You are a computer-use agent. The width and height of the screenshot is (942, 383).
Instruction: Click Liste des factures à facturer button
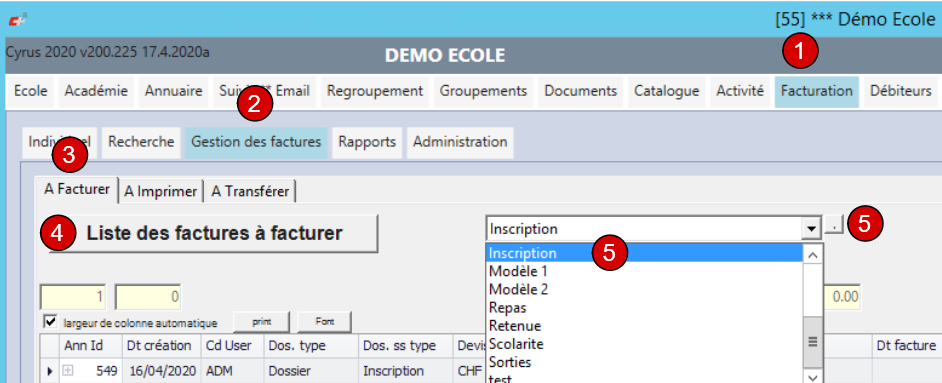coord(214,233)
